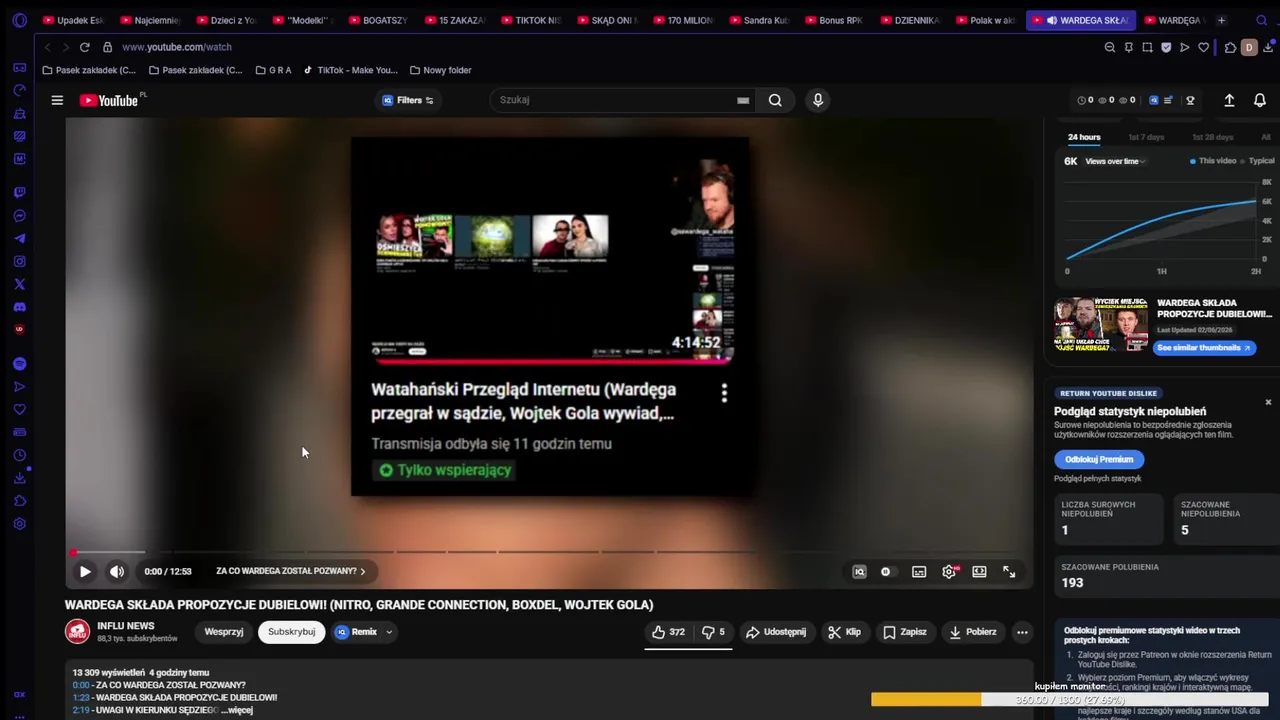Open more actions three-dot menu
Viewport: 1280px width, 720px height.
tap(1022, 632)
